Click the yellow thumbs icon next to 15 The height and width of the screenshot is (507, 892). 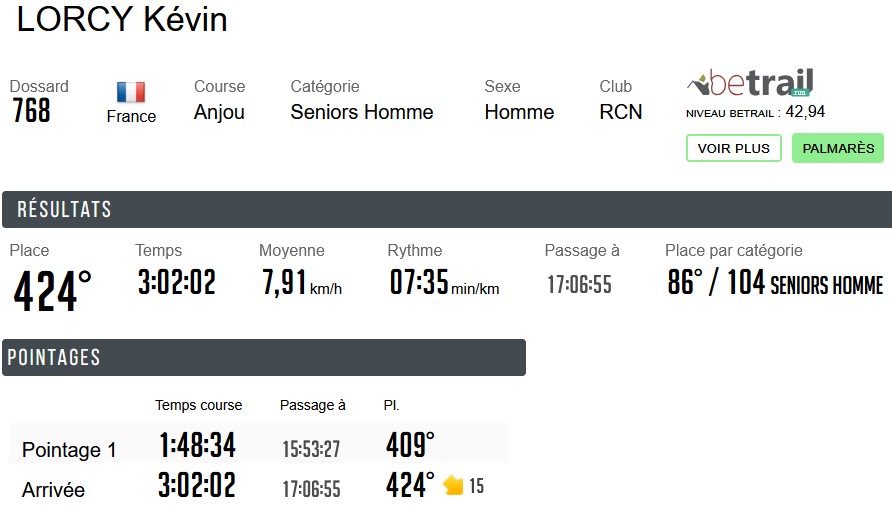[454, 486]
